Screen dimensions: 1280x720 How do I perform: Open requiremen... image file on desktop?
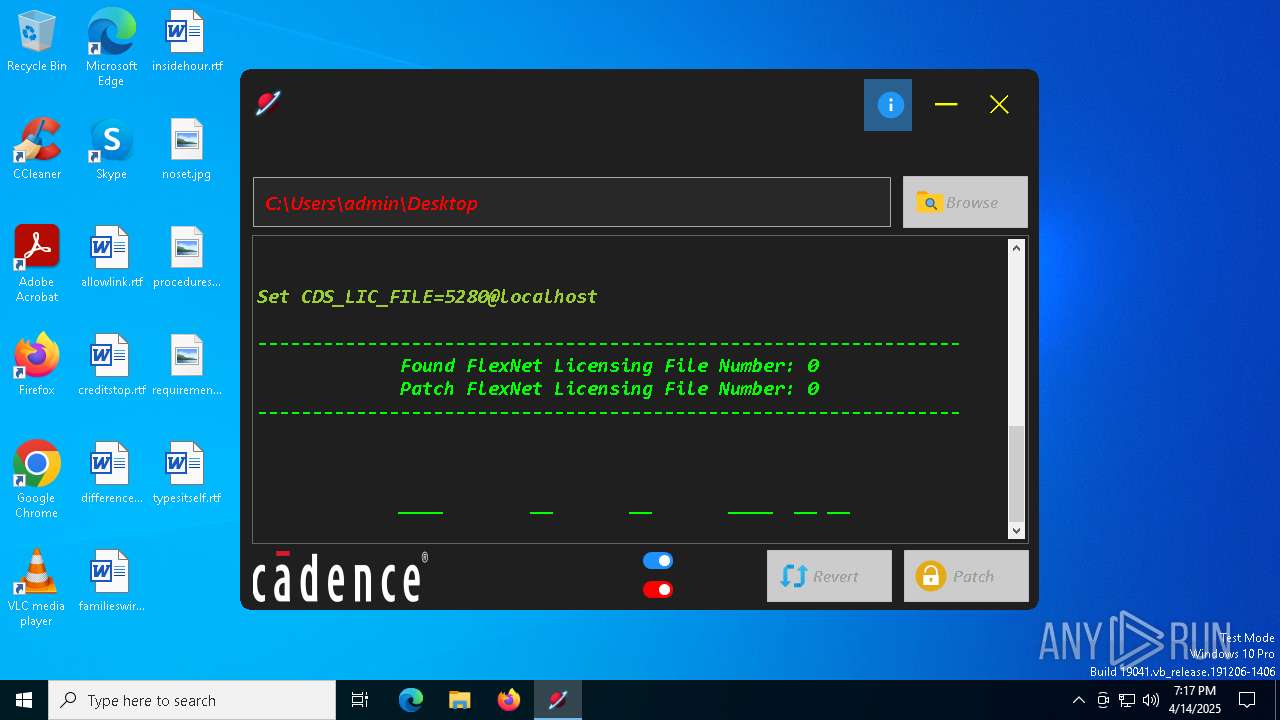(x=187, y=366)
